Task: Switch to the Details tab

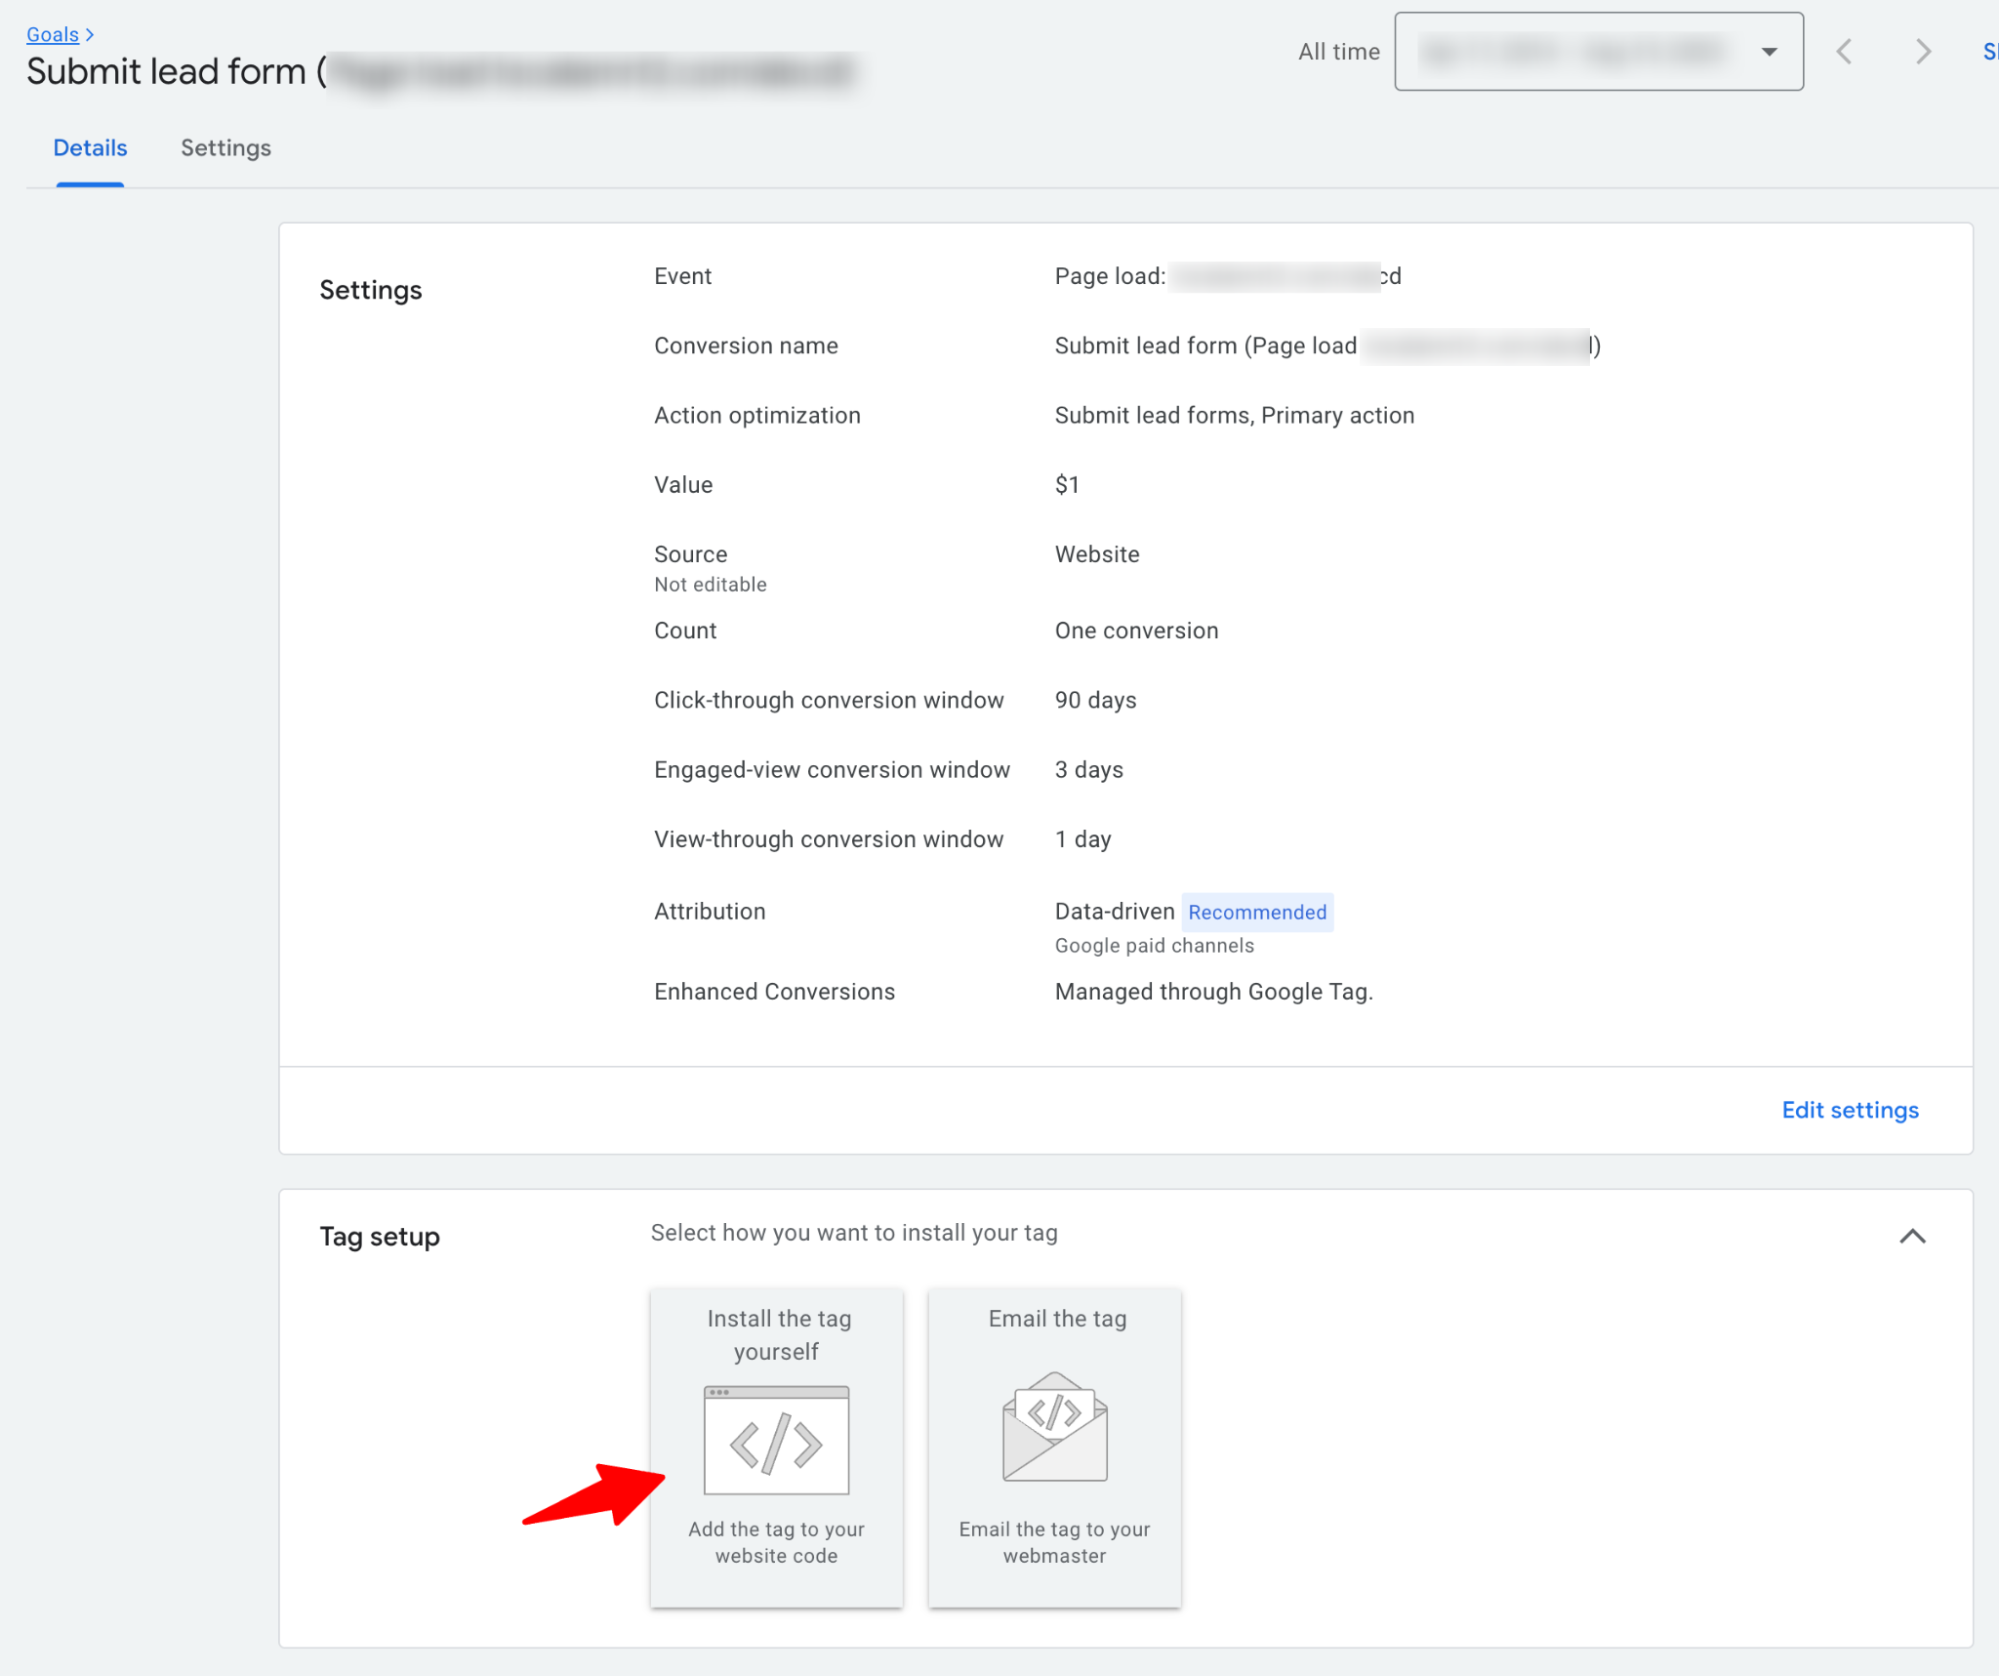Action: [x=90, y=148]
